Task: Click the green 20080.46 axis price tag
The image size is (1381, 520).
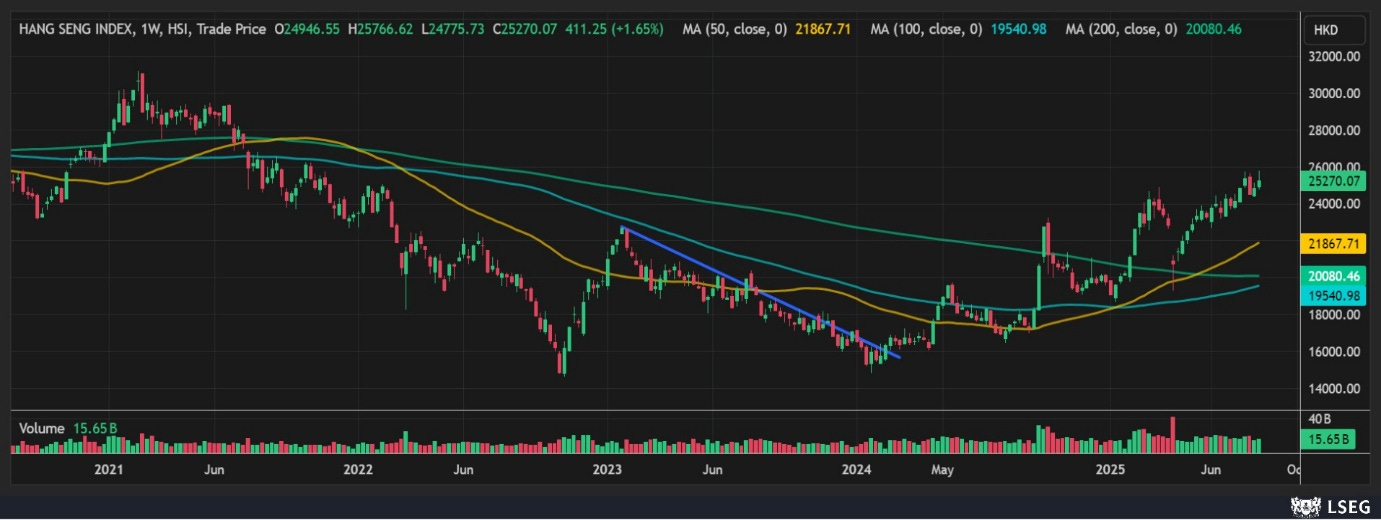Action: 1334,276
